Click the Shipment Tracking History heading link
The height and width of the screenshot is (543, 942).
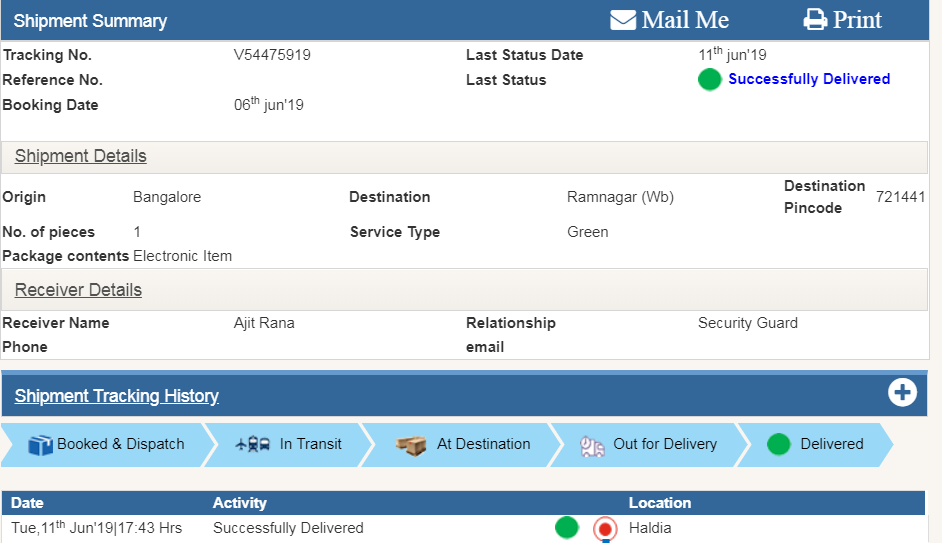[x=117, y=396]
